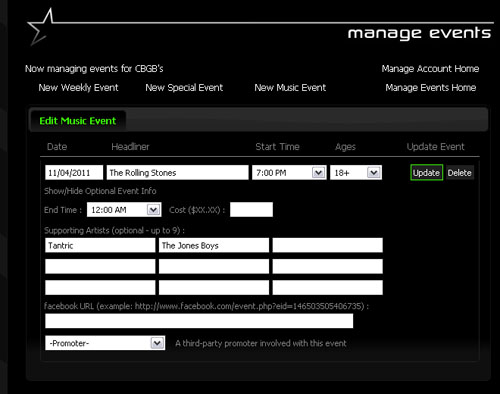
Task: Click the 'End Time :' label
Action: (x=63, y=210)
